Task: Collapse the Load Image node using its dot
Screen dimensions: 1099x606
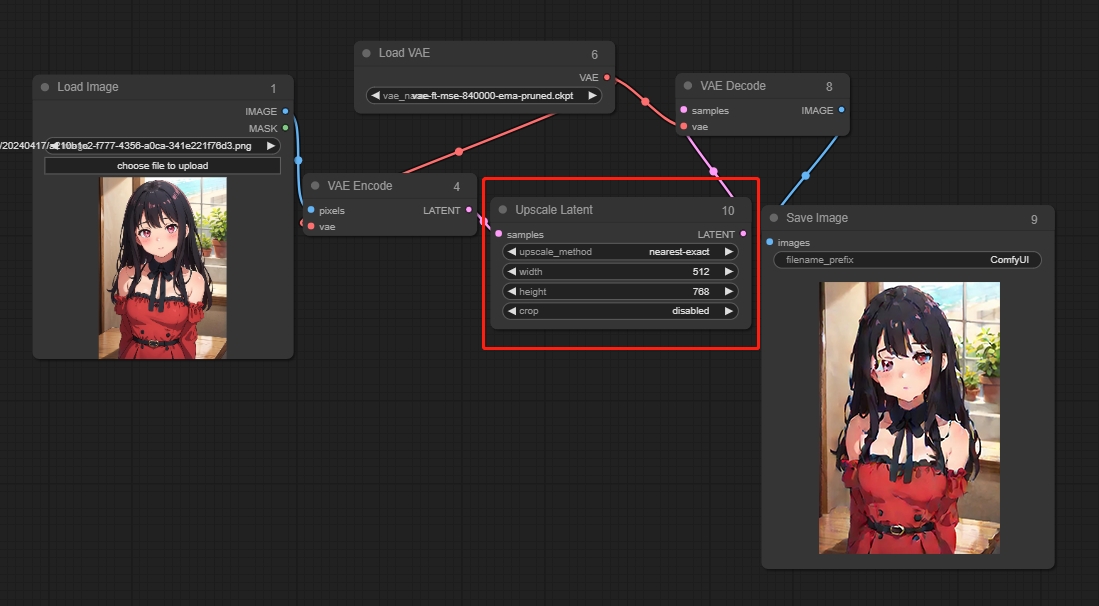Action: point(45,87)
